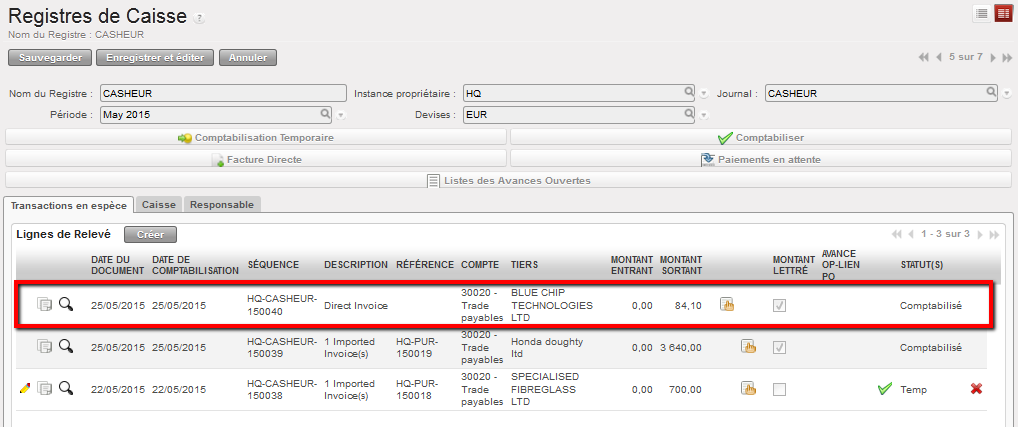Screen dimensions: 1018x427
Task: Click hand icon on Honda doughty row
Action: pyautogui.click(x=747, y=347)
